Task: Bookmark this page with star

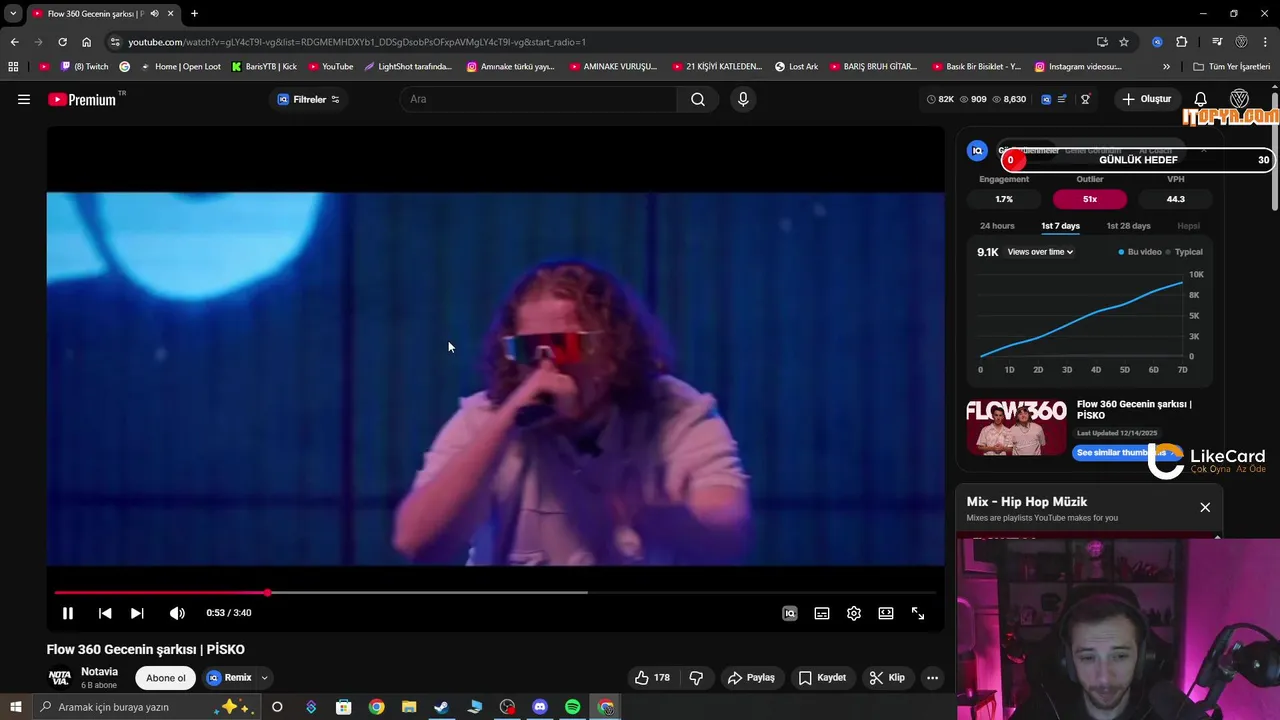Action: click(1124, 42)
